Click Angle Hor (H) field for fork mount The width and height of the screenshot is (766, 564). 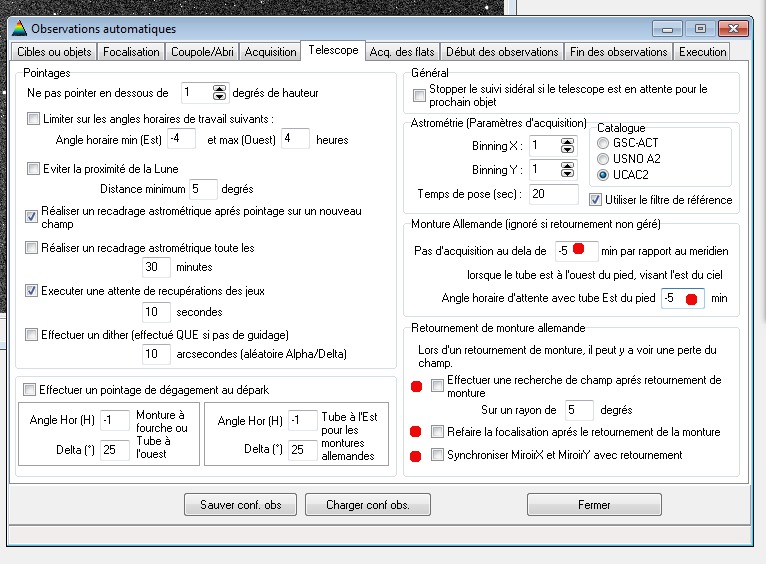[115, 420]
